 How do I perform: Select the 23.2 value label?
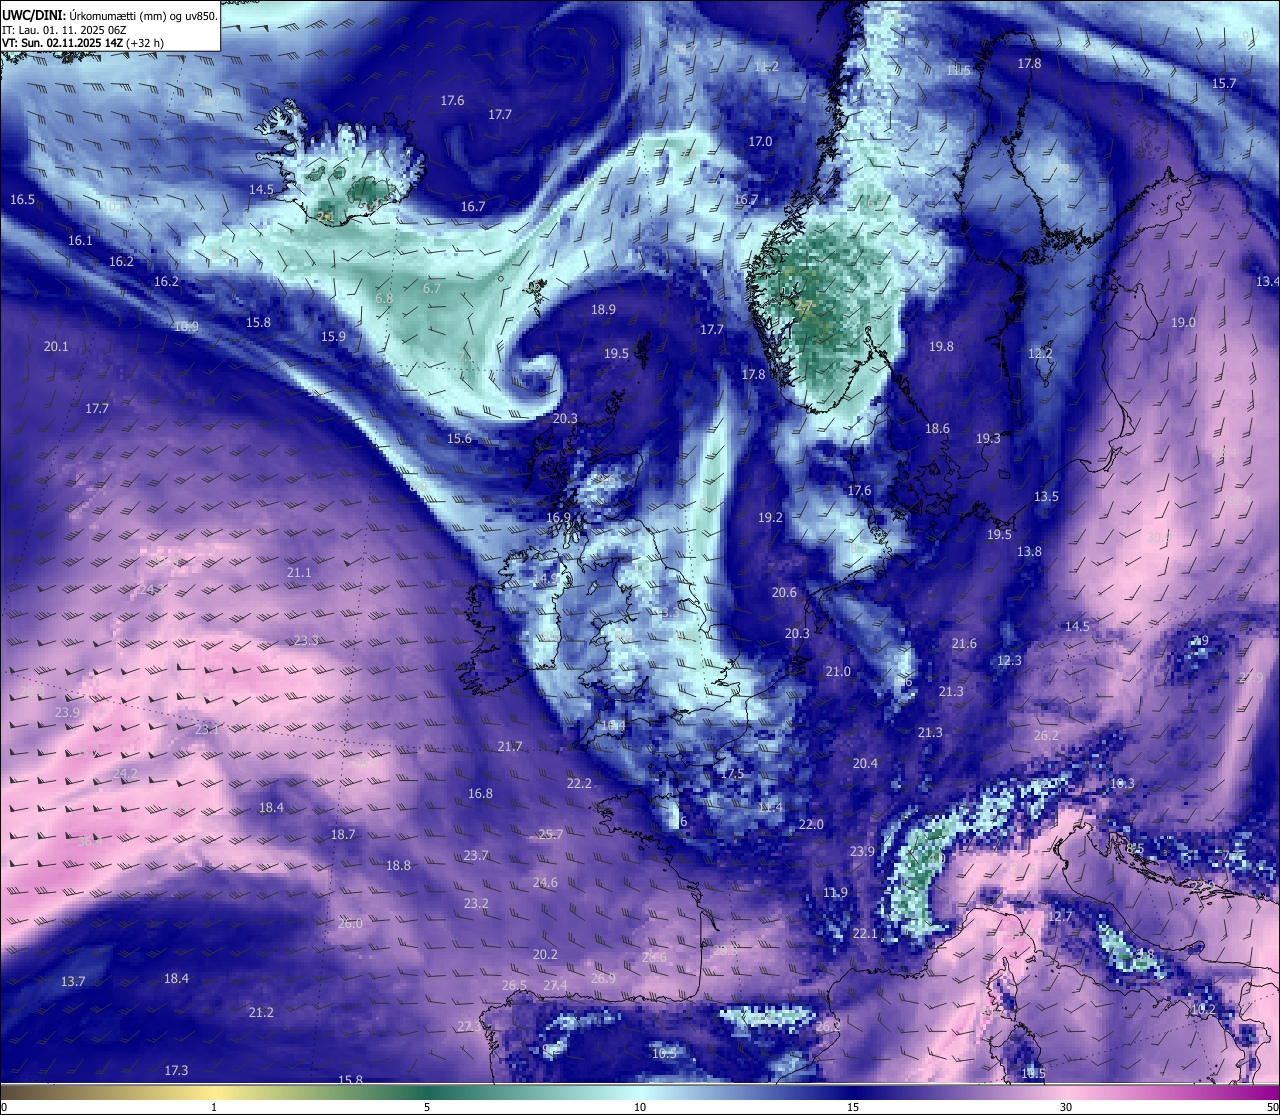click(476, 904)
